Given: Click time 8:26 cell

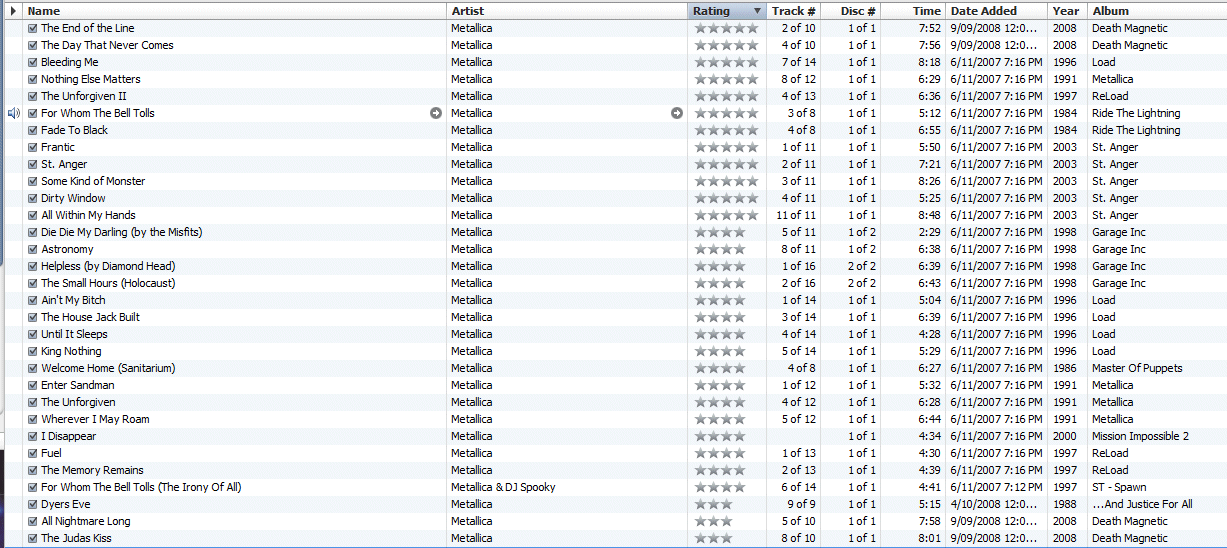Looking at the screenshot, I should click(x=929, y=181).
